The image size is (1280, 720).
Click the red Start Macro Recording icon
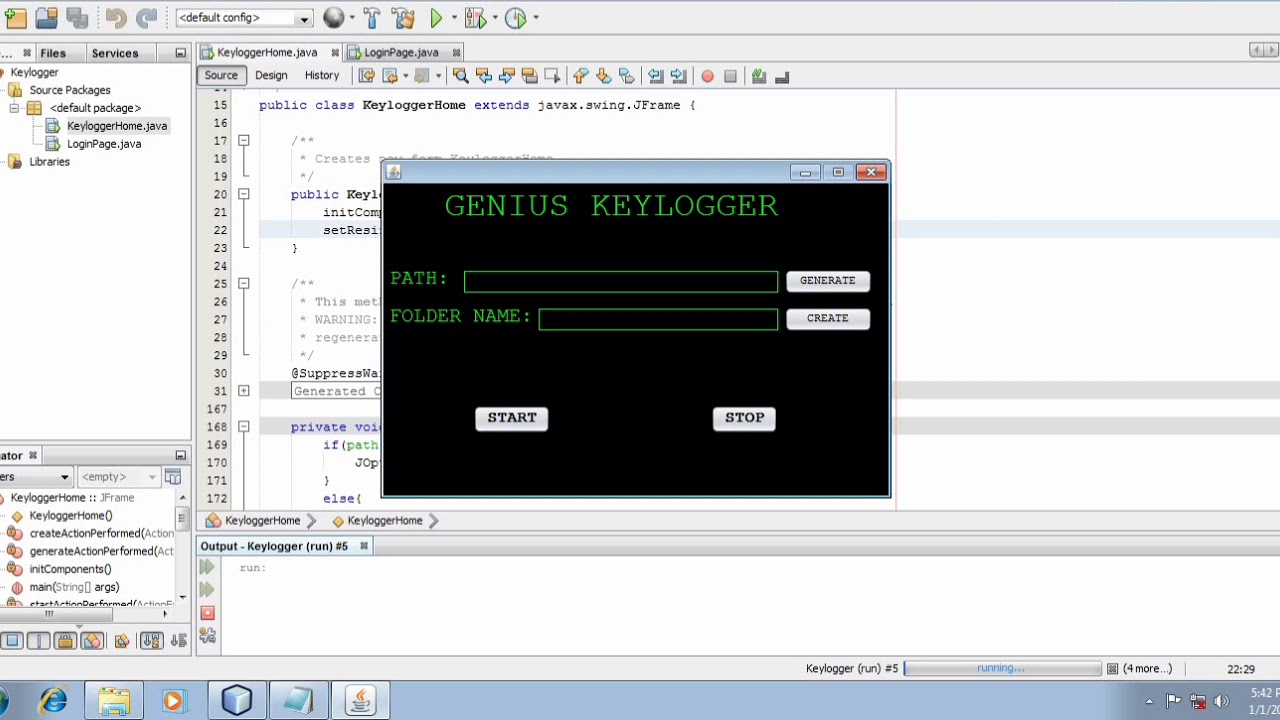click(x=707, y=76)
